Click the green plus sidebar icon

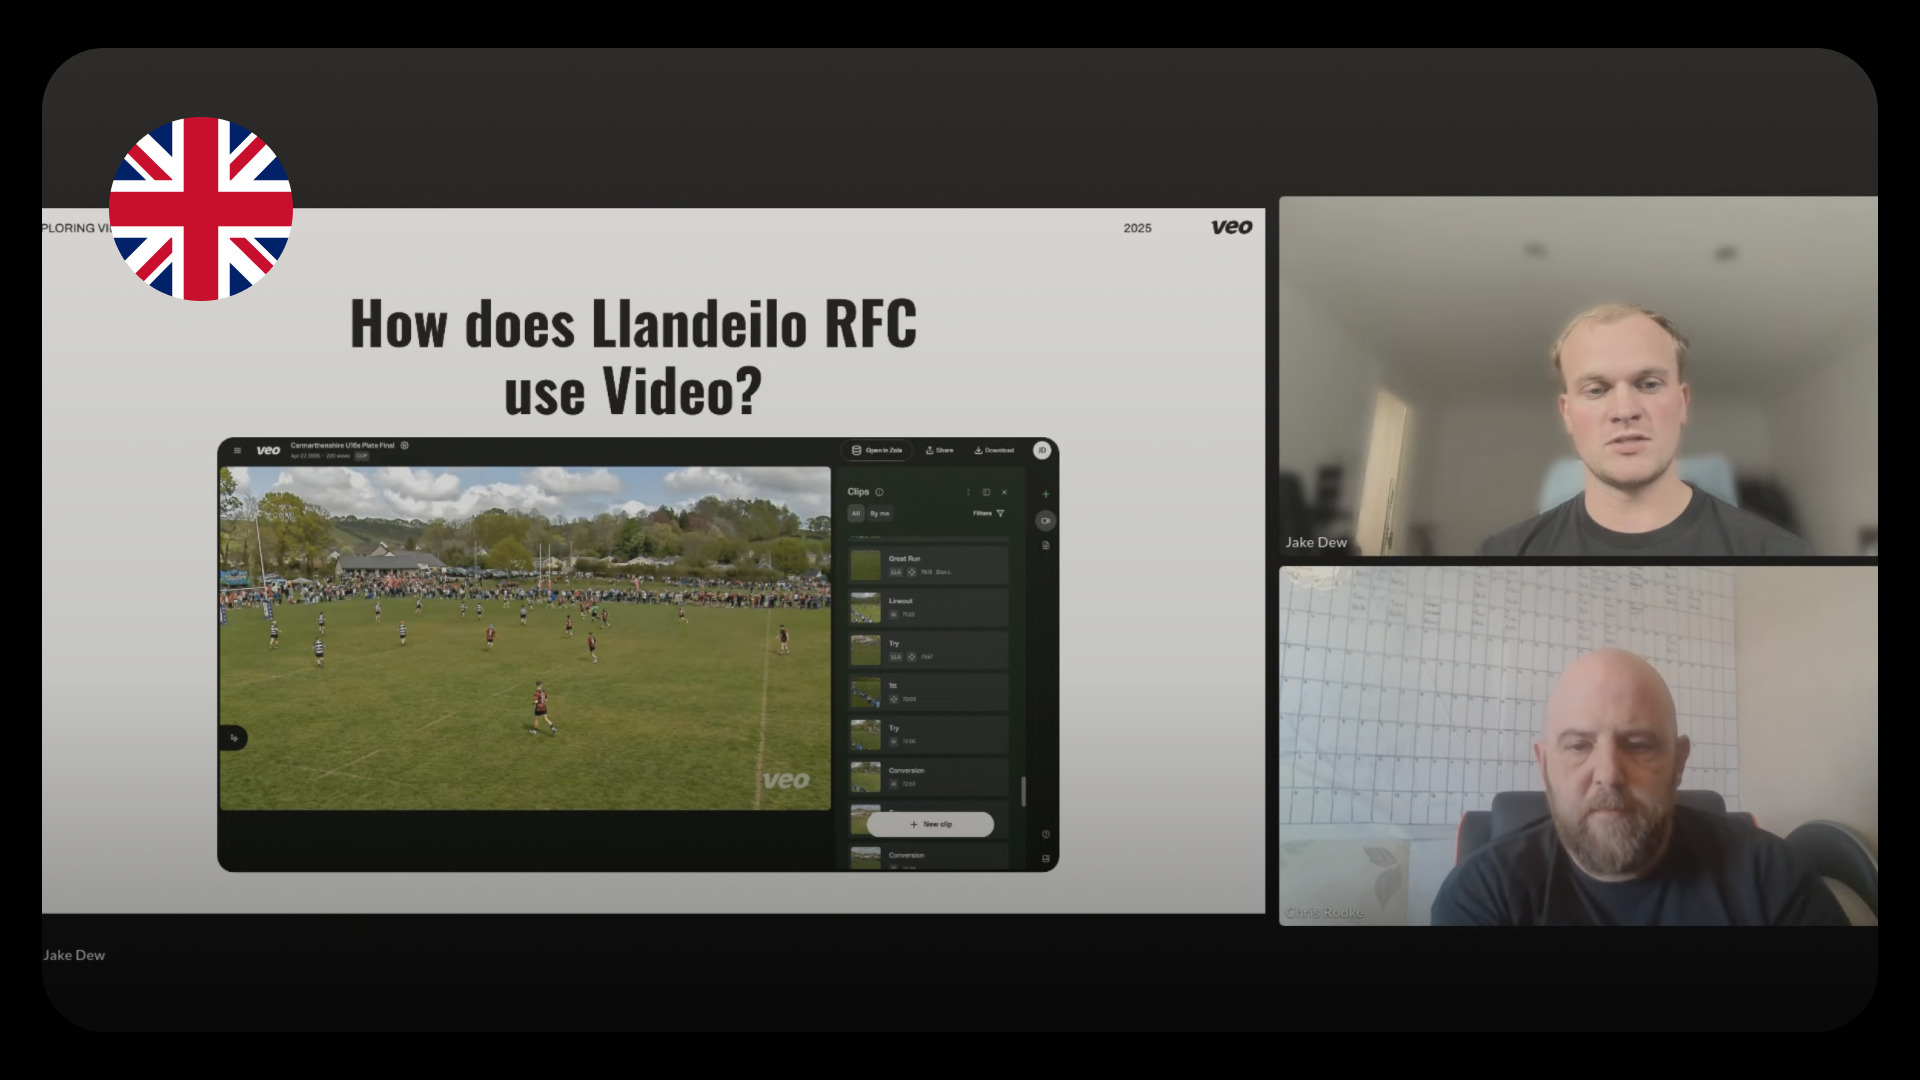(x=1046, y=494)
